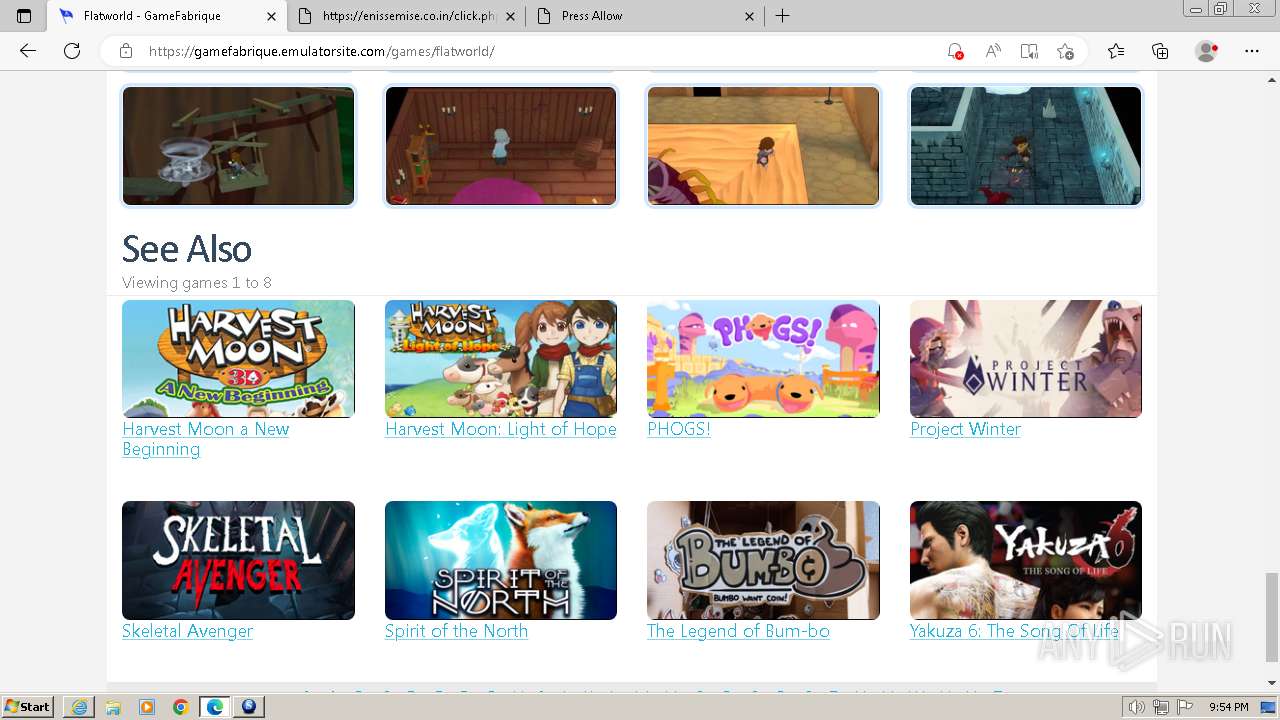Click Spirit of the North fox cover

[501, 560]
